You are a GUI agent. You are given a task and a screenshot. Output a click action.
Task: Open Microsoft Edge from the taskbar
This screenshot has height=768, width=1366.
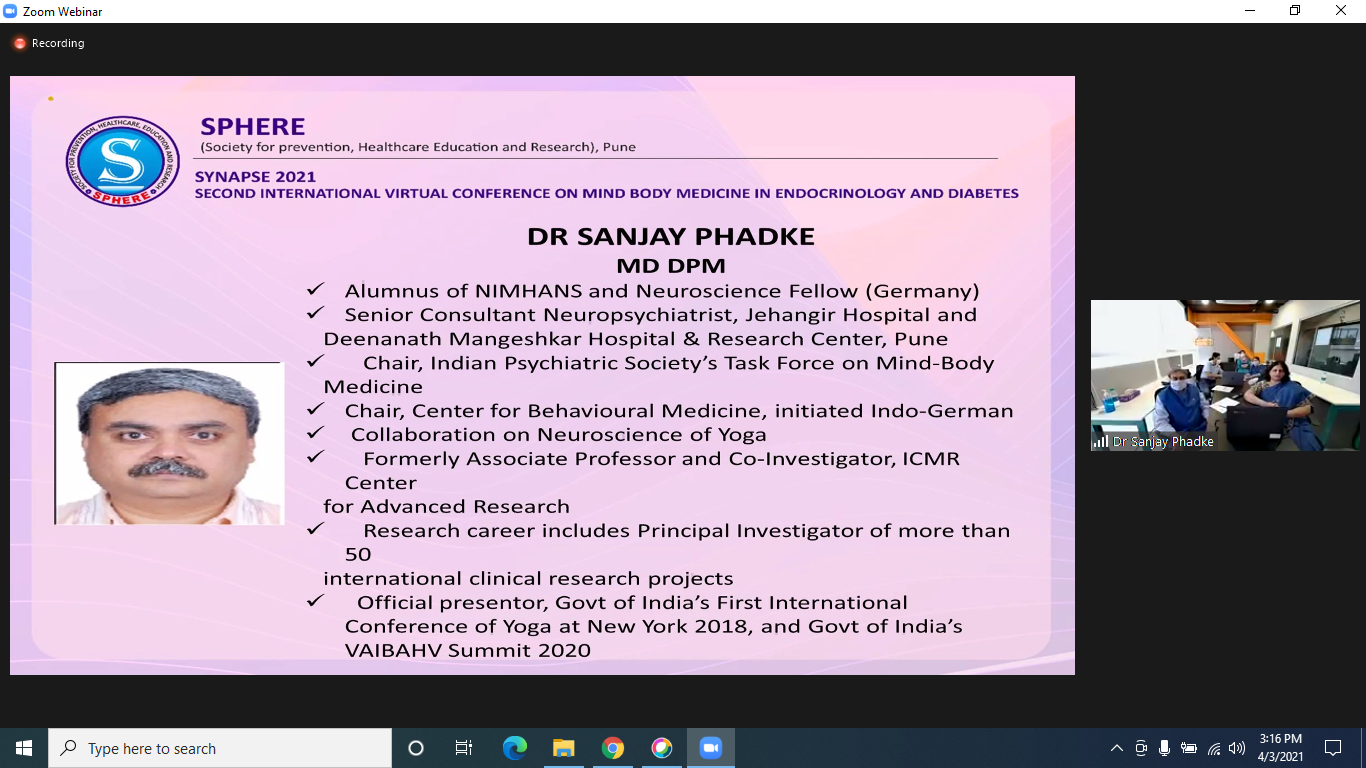point(515,748)
